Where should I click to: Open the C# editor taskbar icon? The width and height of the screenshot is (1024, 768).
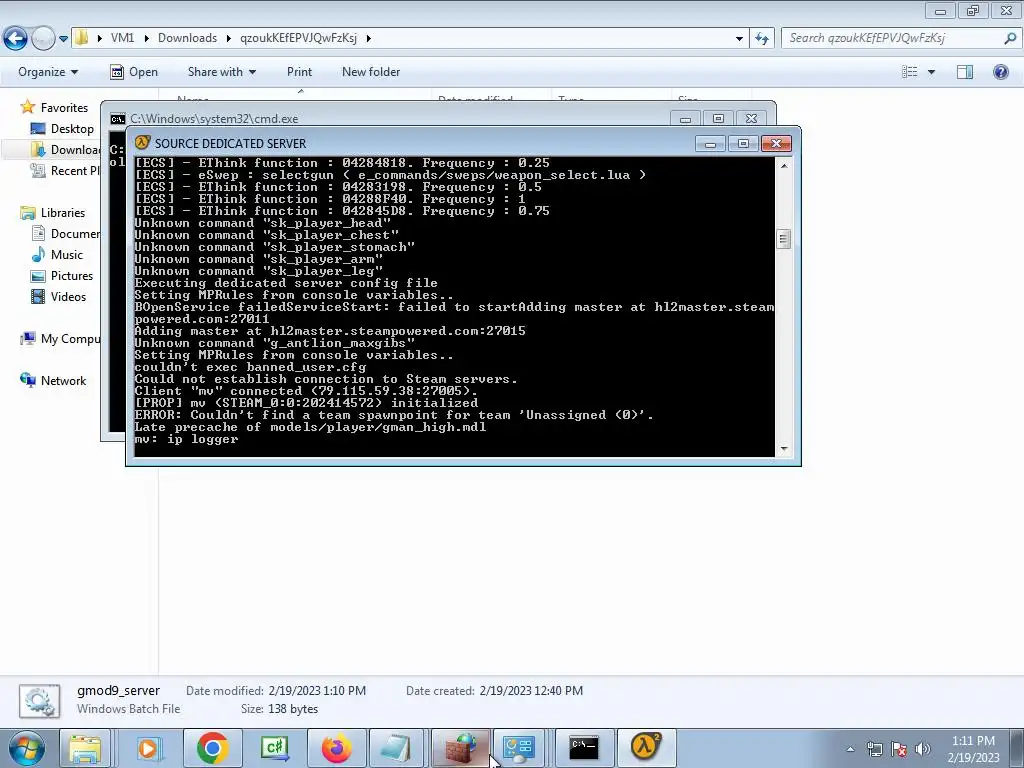pyautogui.click(x=274, y=748)
